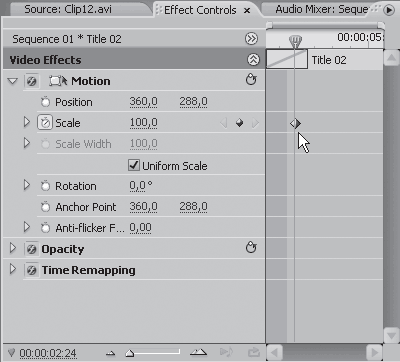Expand the Opacity effect

[x=13, y=248]
